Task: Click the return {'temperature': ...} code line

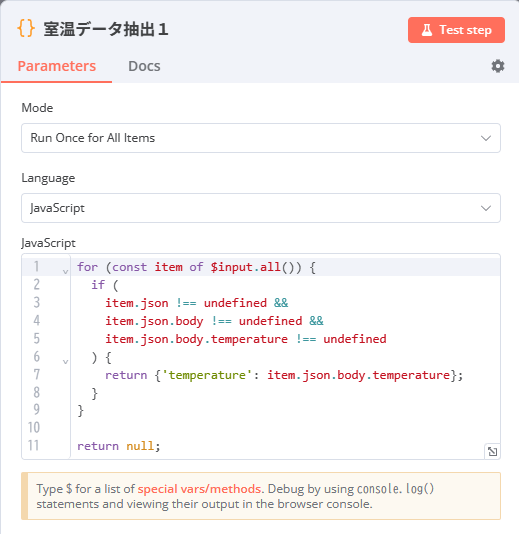Action: (x=284, y=375)
